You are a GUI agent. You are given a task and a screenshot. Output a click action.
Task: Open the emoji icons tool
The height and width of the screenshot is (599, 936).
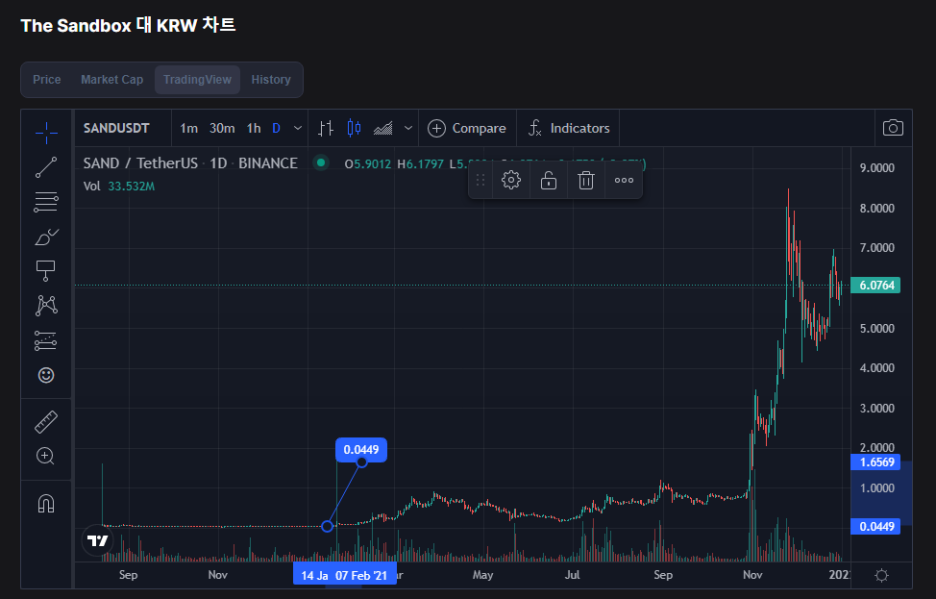click(x=46, y=375)
